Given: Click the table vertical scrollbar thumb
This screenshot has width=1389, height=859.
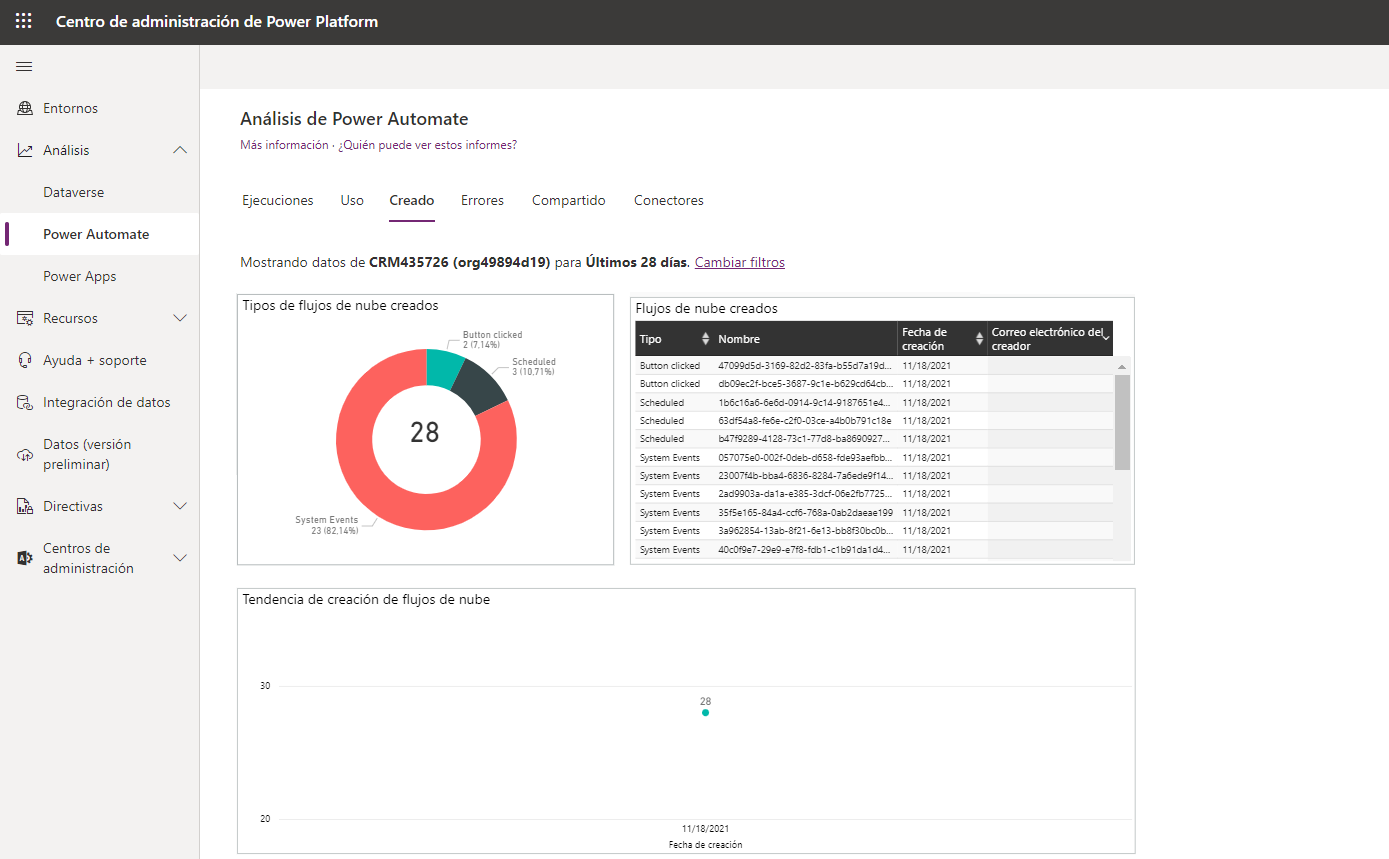Looking at the screenshot, I should [x=1122, y=422].
